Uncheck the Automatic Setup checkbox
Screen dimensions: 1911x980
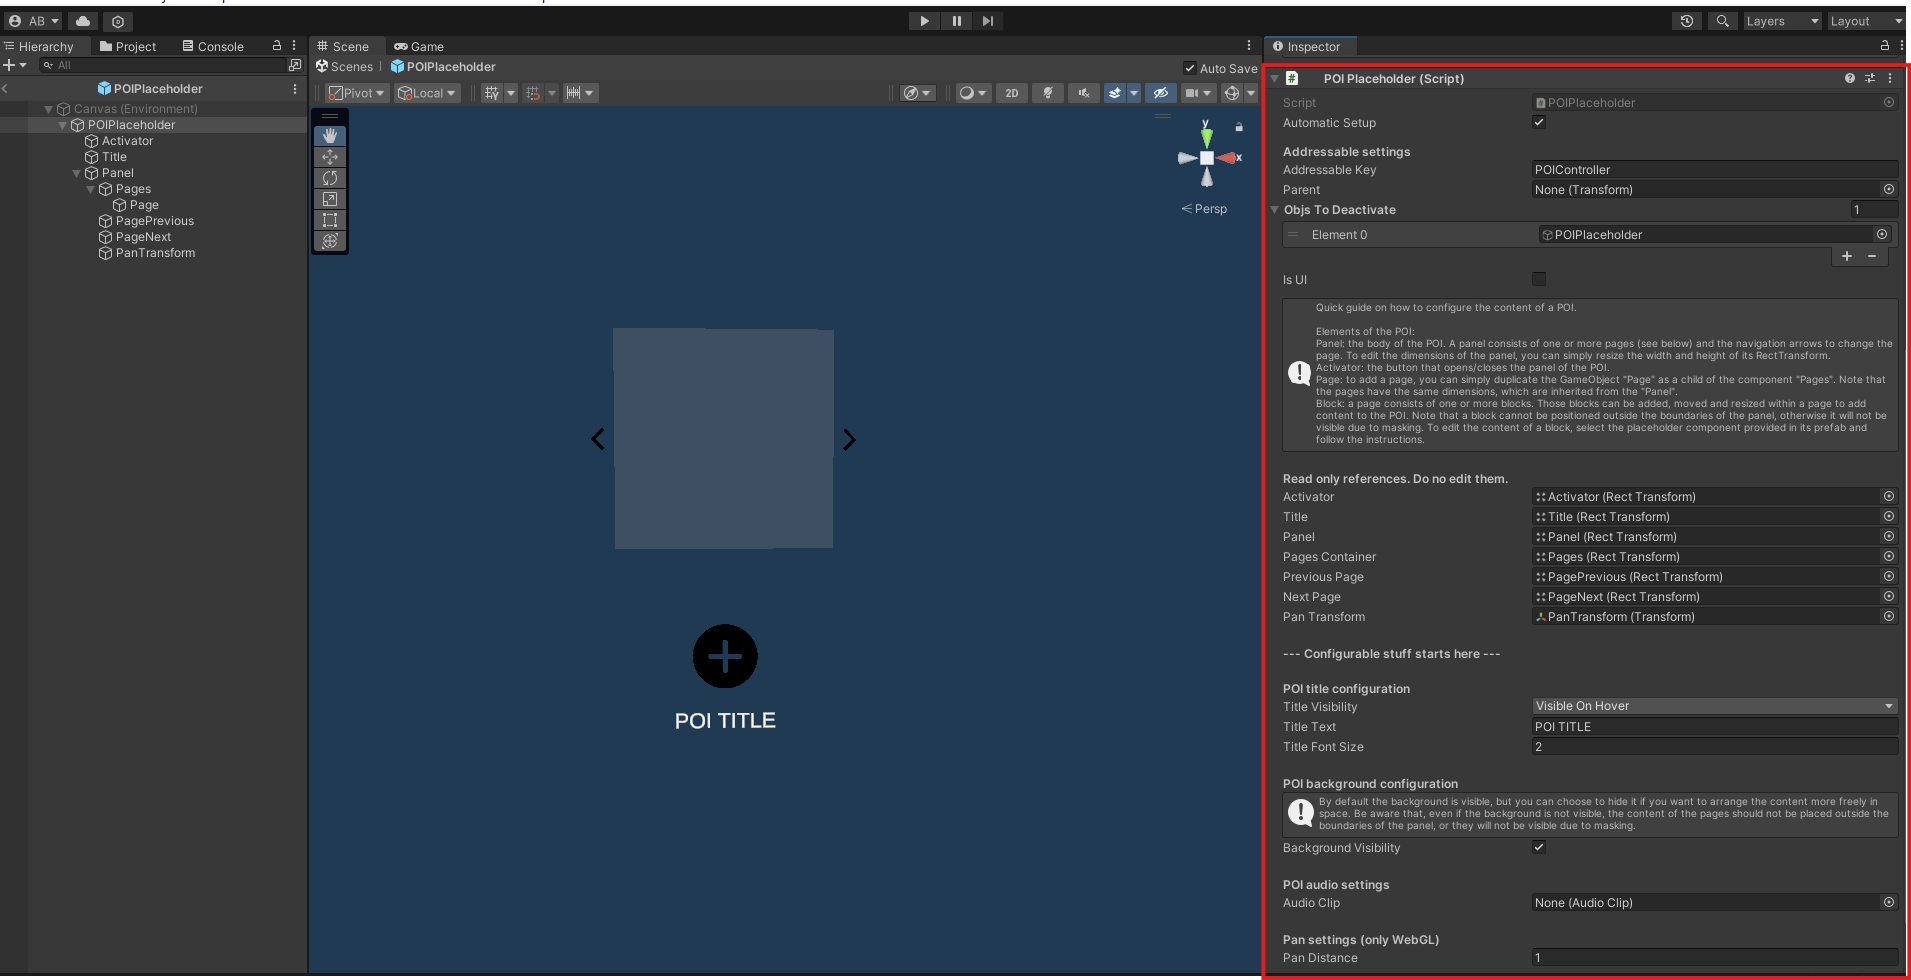[1539, 122]
